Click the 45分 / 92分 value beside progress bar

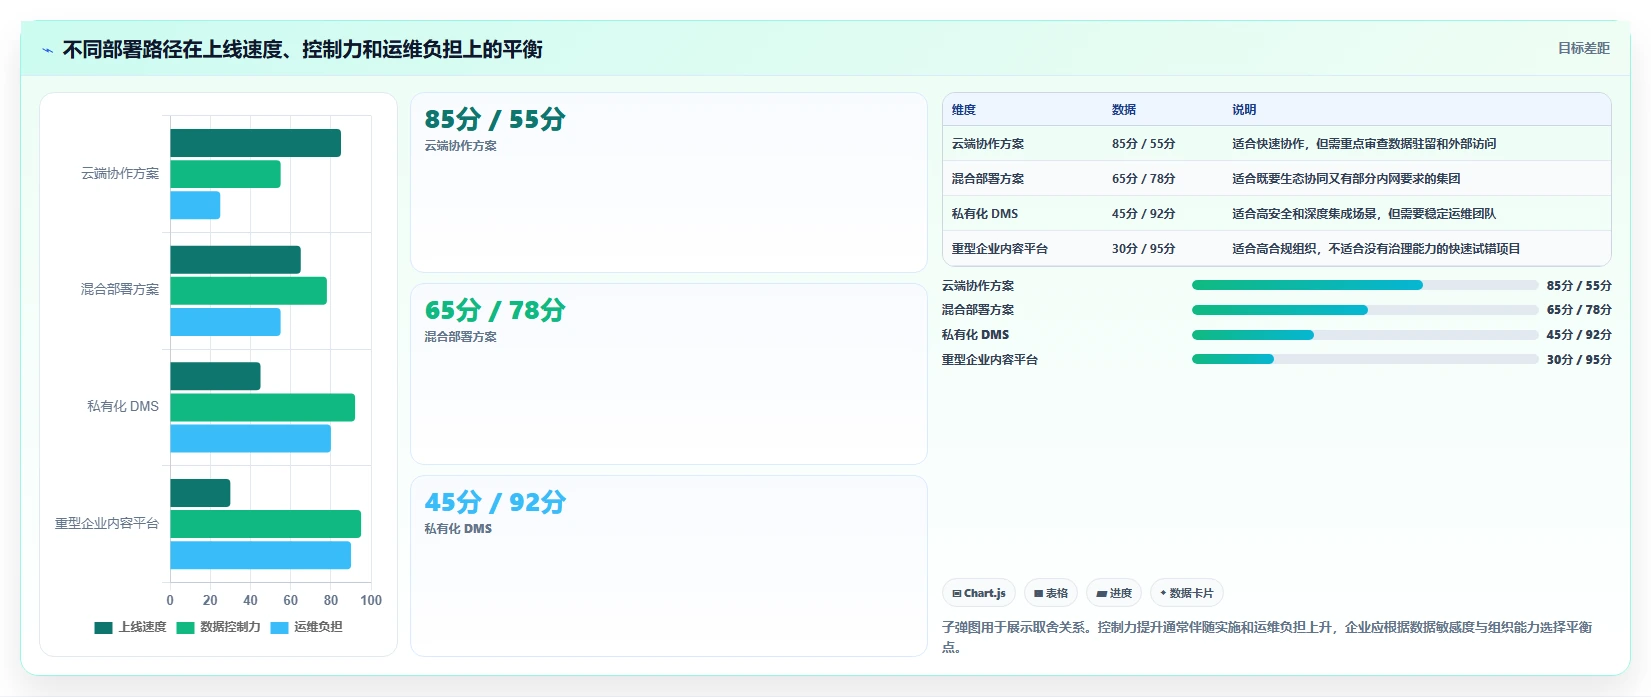coord(1579,335)
